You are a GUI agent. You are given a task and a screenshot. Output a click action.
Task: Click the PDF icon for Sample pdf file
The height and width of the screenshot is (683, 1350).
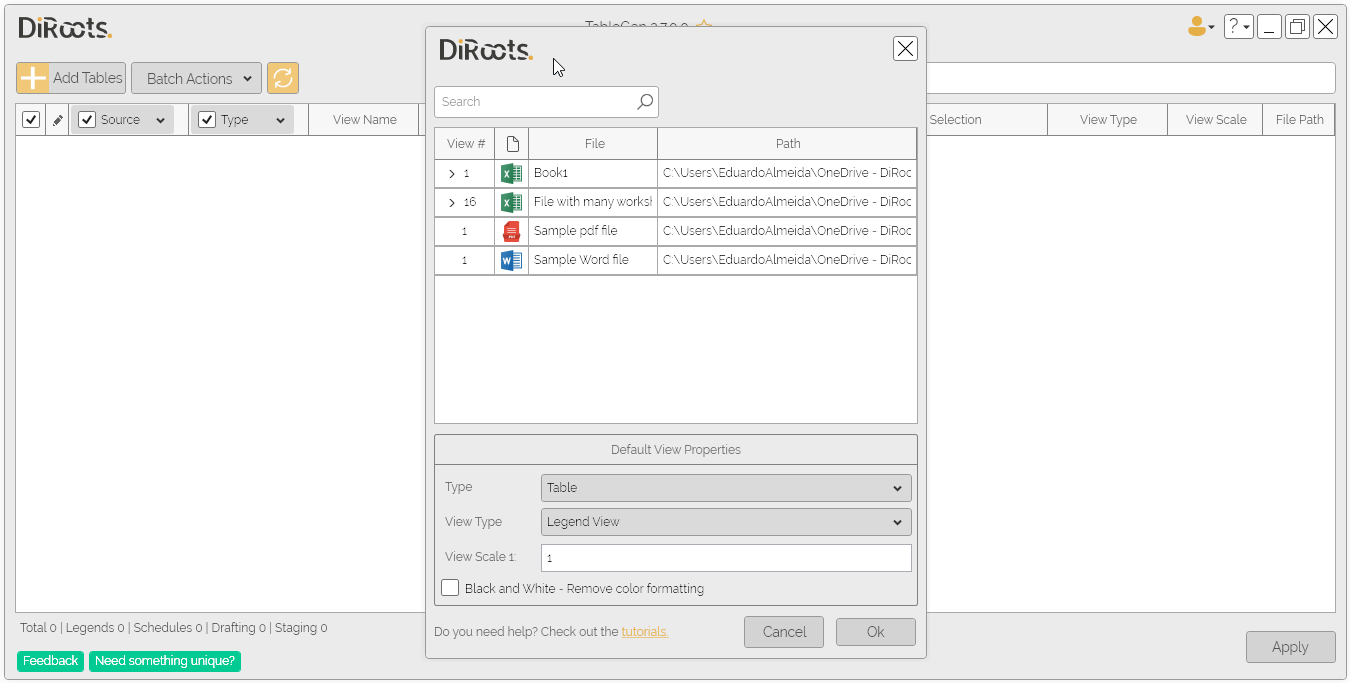pyautogui.click(x=511, y=231)
